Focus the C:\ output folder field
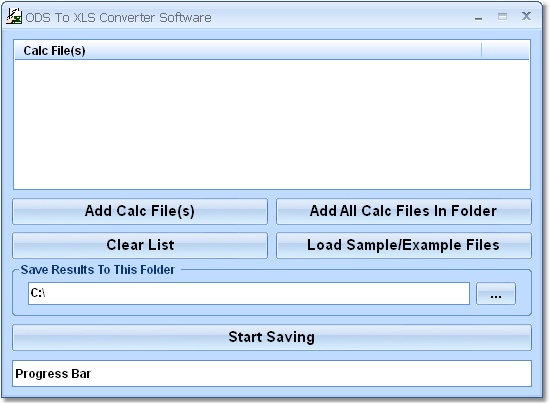The height and width of the screenshot is (405, 550). 249,293
